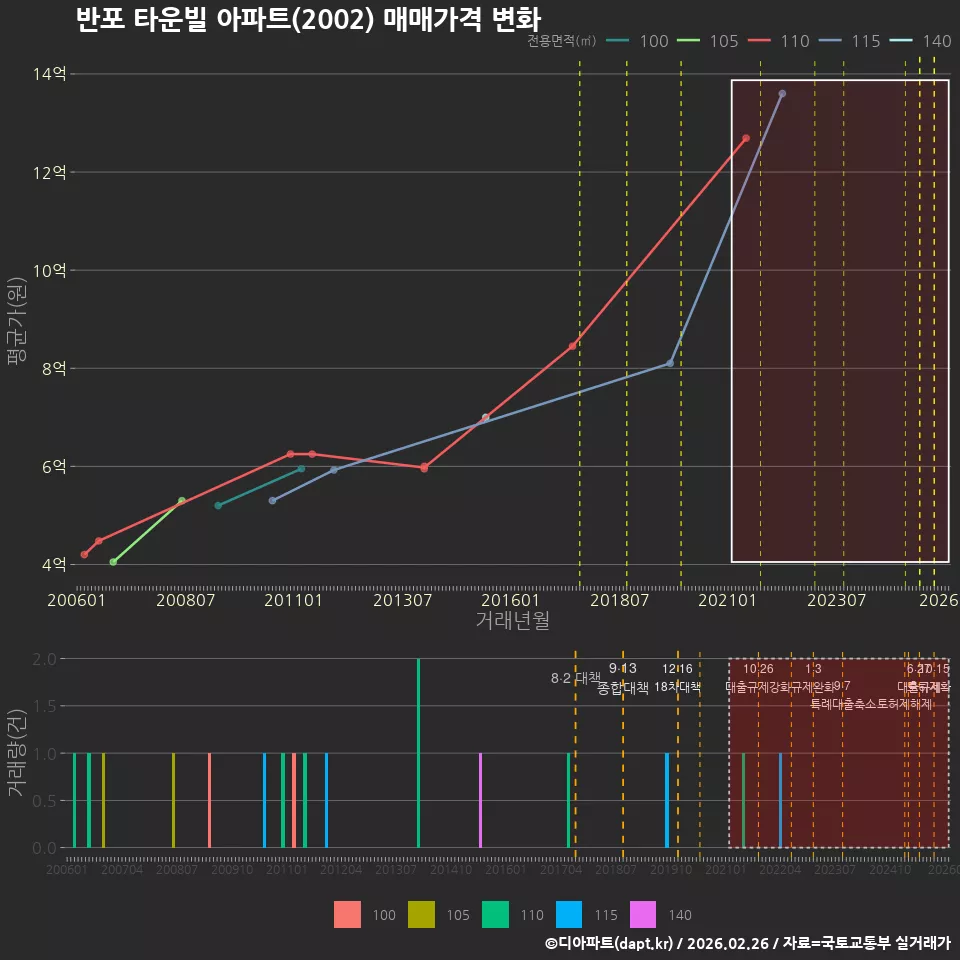Click the blue 115 legend swatch at bottom
Screen dimensions: 960x960
pos(569,915)
